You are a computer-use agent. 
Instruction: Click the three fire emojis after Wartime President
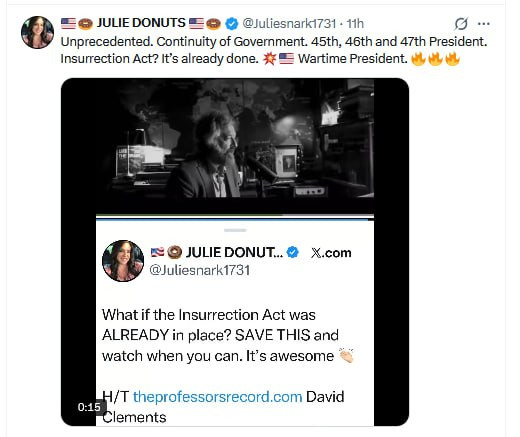click(x=435, y=59)
